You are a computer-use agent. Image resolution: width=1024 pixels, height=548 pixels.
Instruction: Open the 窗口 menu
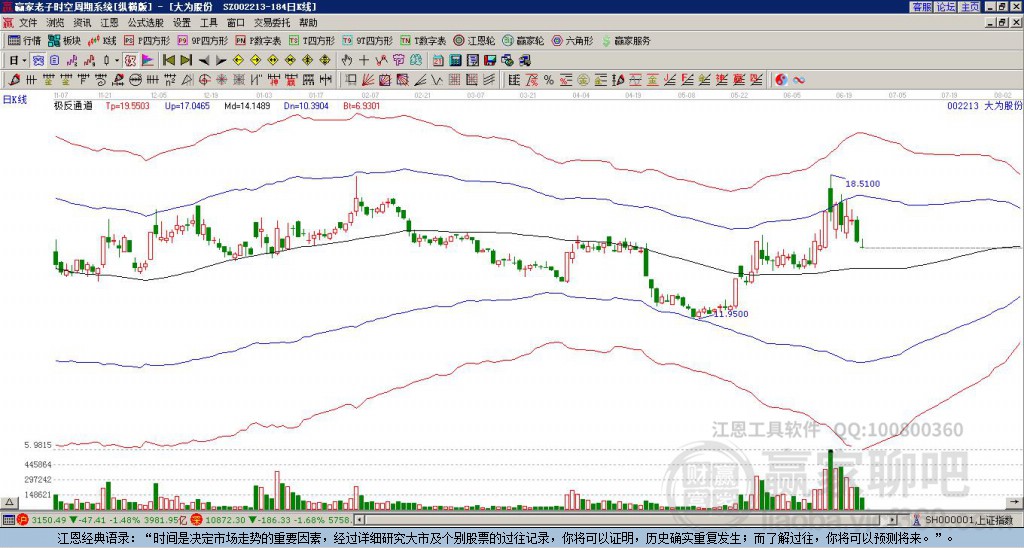[236, 23]
